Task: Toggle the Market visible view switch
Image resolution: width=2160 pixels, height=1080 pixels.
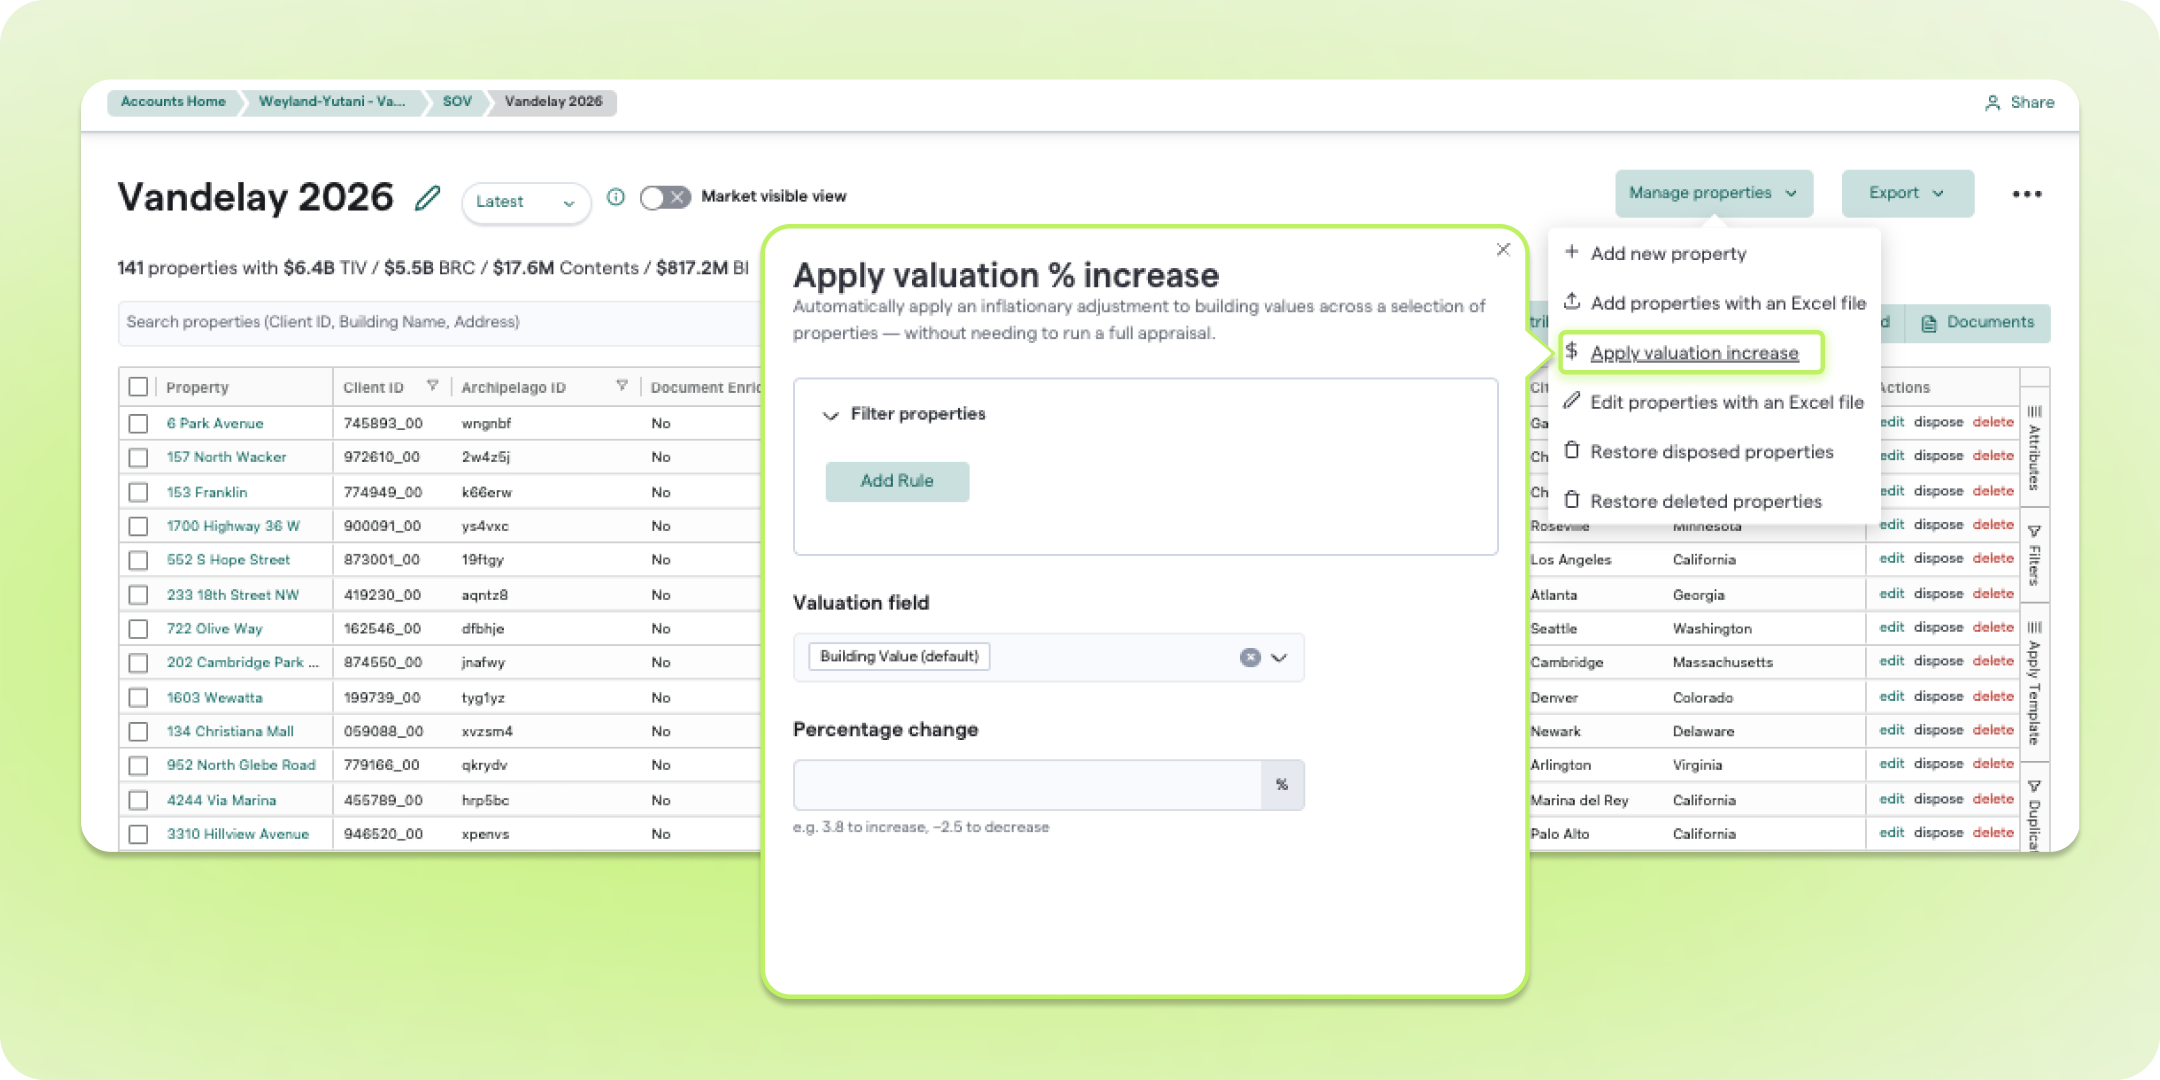Action: tap(665, 197)
